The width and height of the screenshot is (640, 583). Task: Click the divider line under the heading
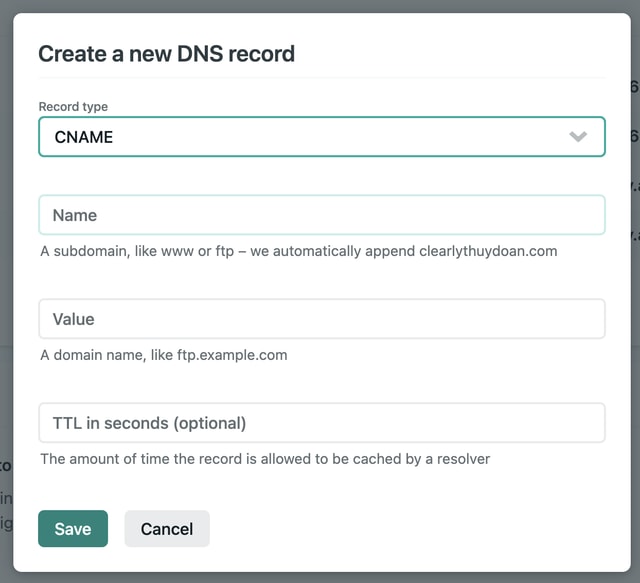click(322, 77)
